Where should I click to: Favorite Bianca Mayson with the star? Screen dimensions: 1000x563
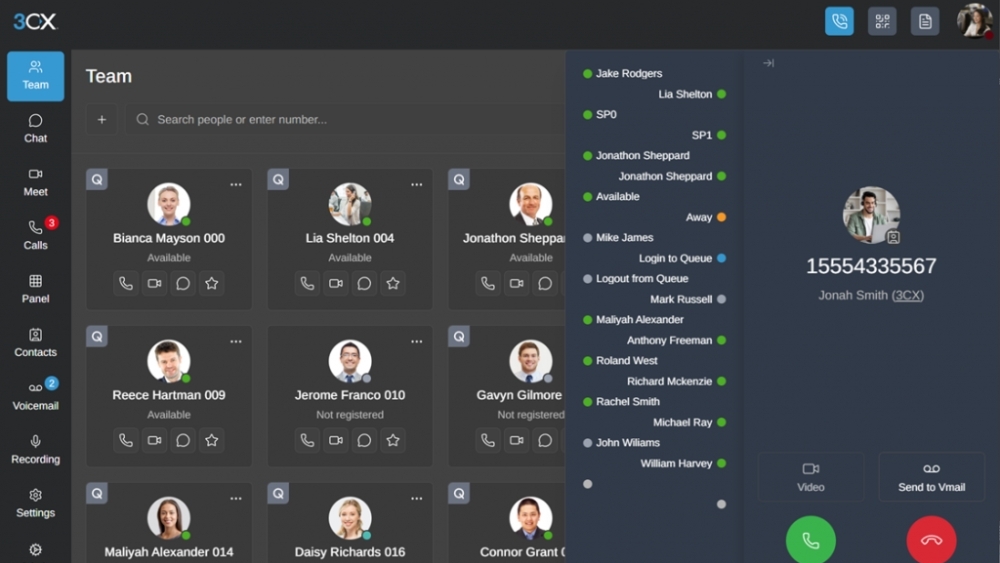point(212,283)
